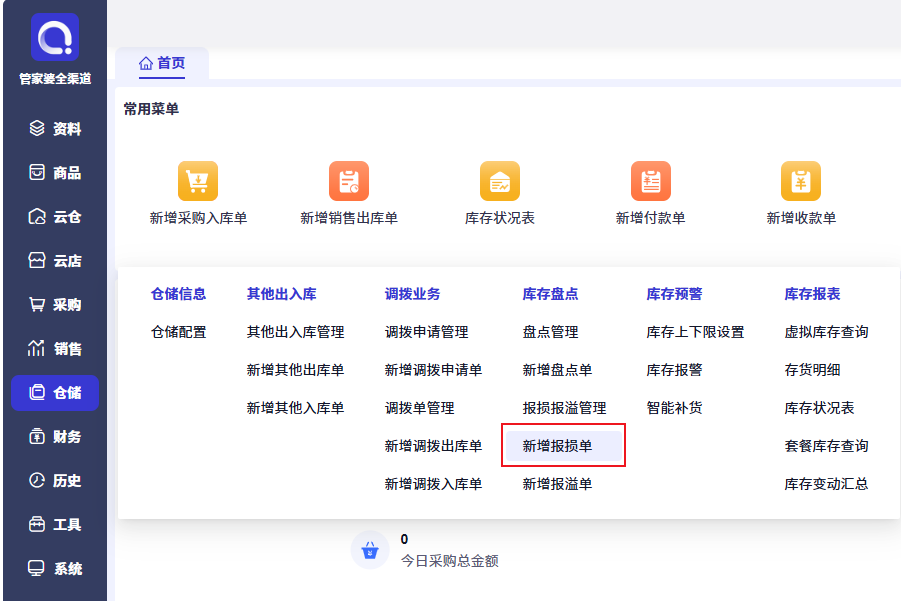Viewport: 901px width, 601px height.
Task: Open the 云店 sidebar menu
Action: point(55,261)
